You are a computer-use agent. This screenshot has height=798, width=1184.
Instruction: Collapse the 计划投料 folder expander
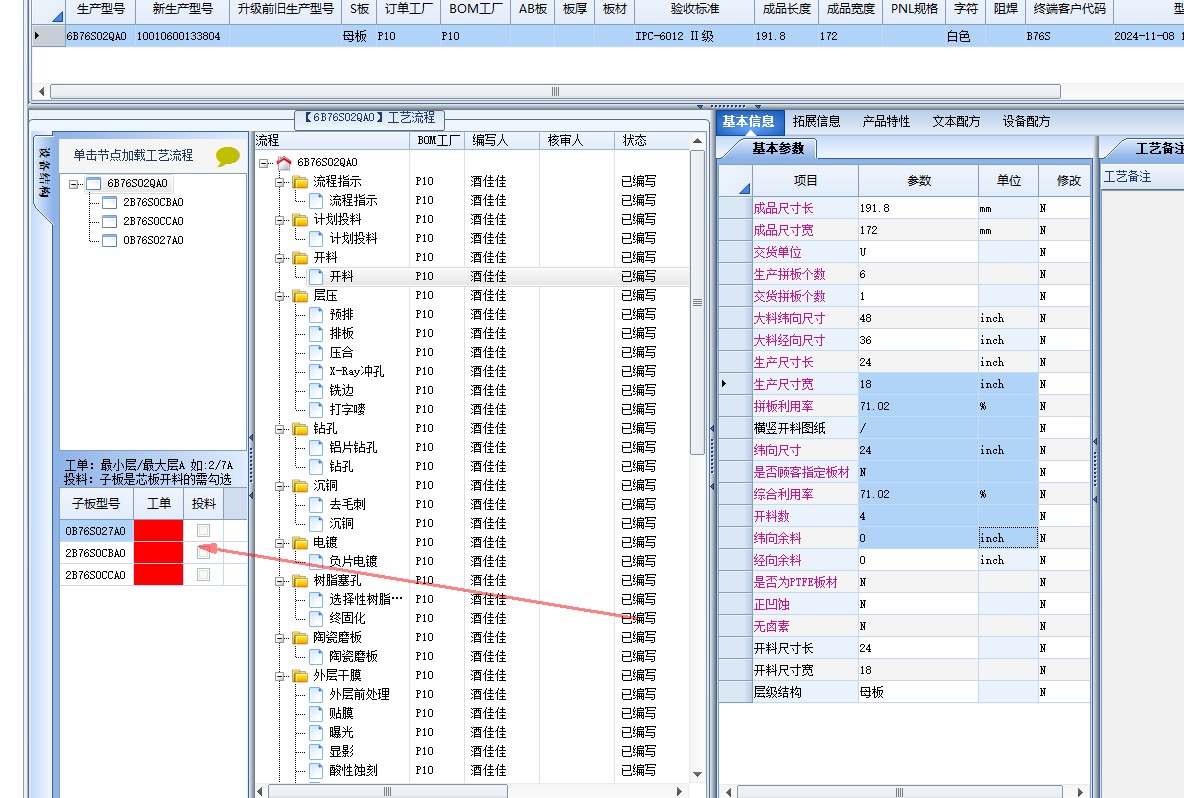pyautogui.click(x=280, y=220)
